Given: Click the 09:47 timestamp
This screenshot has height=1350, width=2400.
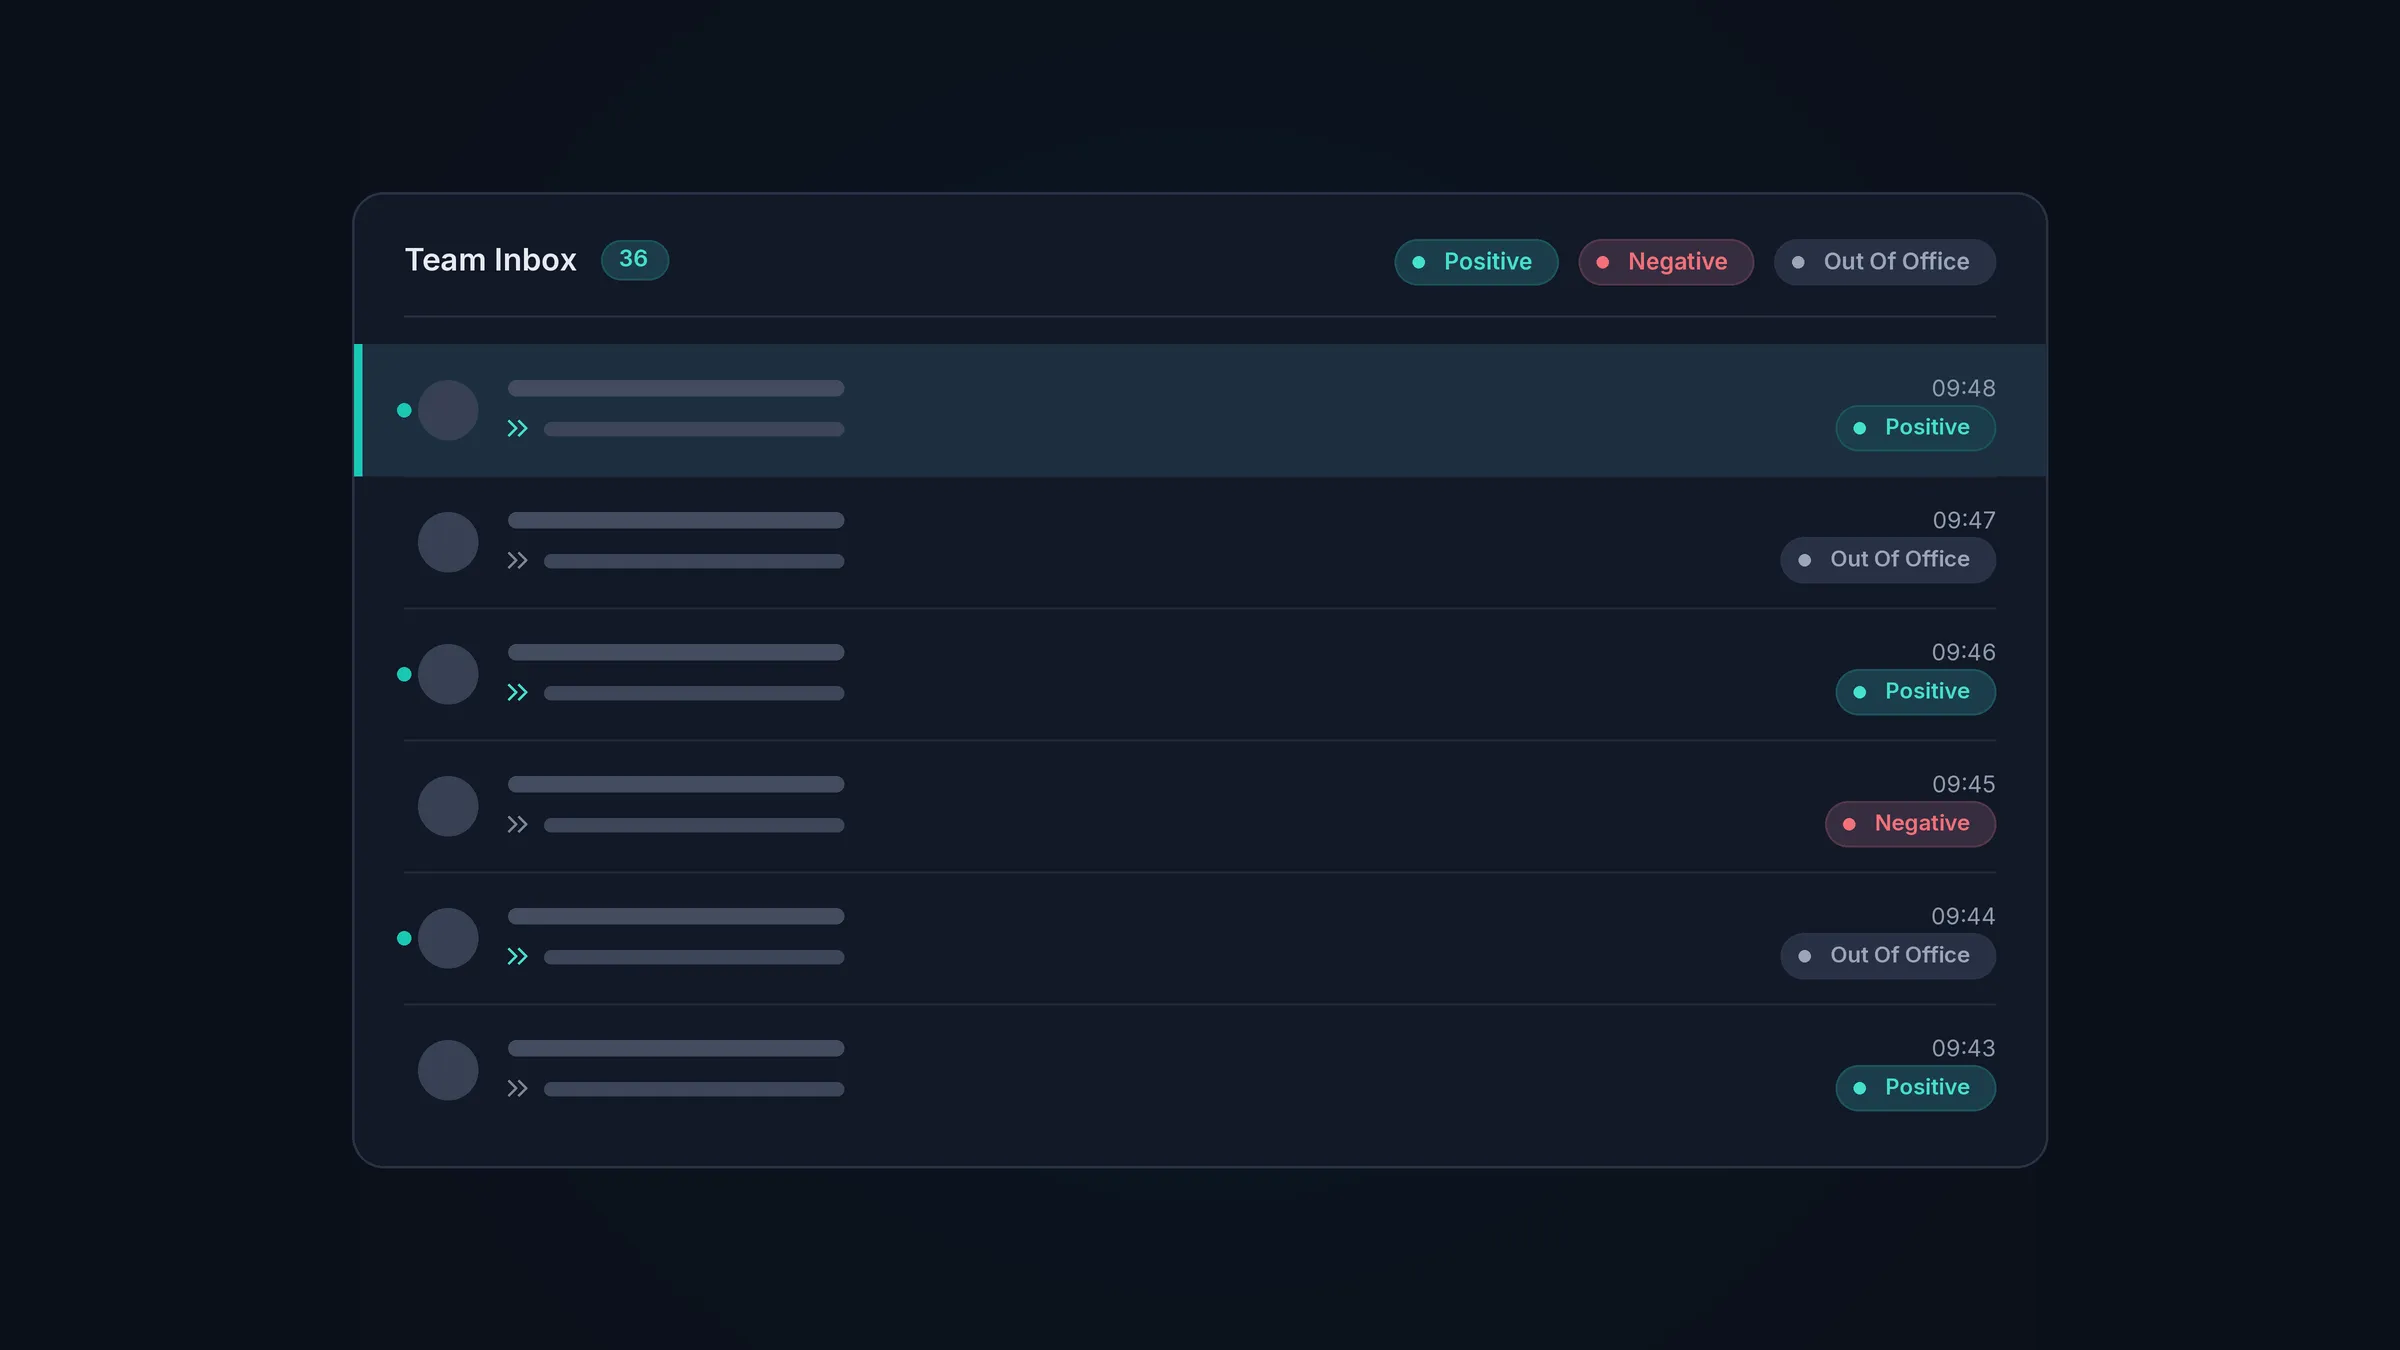Looking at the screenshot, I should tap(1963, 520).
